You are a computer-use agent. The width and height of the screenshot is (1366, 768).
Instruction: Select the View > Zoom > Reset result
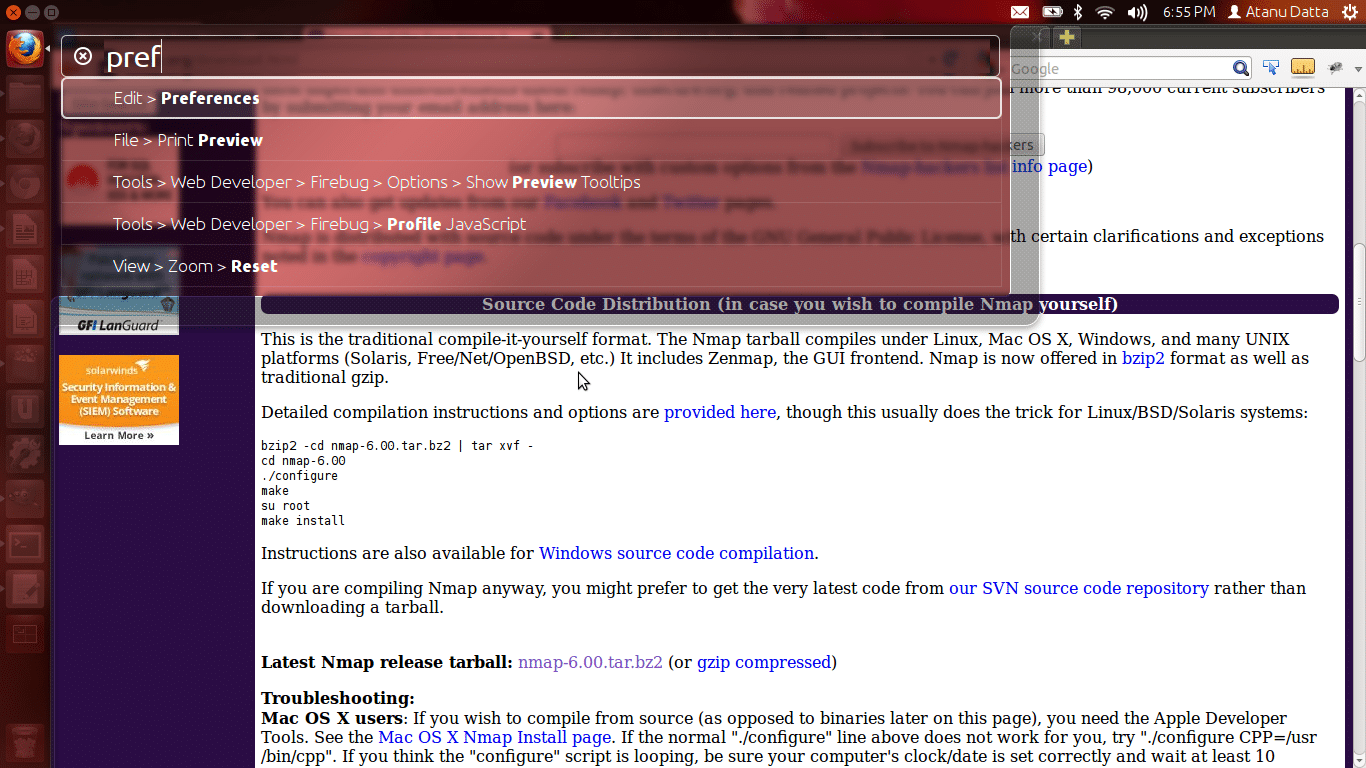531,266
